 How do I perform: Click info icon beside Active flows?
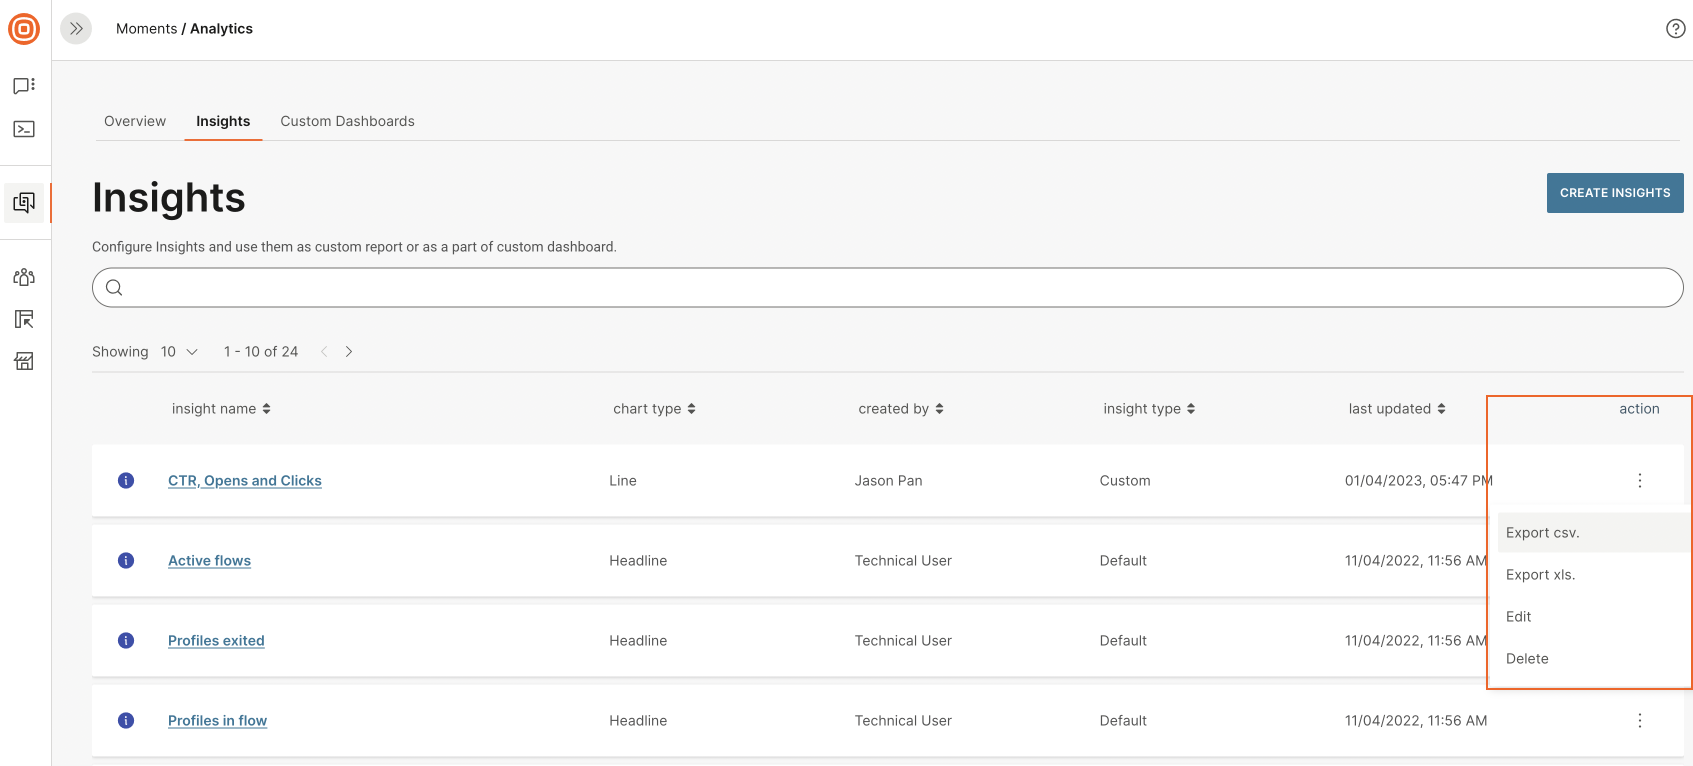tap(126, 561)
